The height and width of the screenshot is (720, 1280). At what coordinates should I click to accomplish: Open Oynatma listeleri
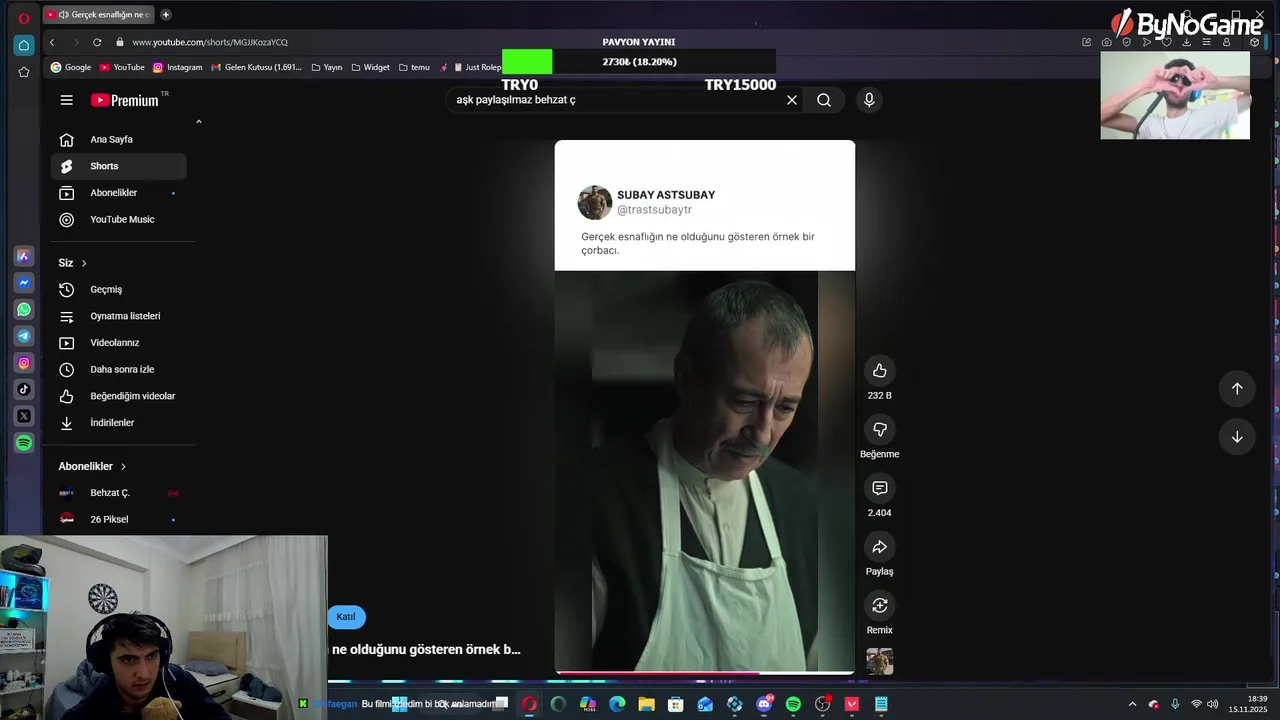point(118,316)
